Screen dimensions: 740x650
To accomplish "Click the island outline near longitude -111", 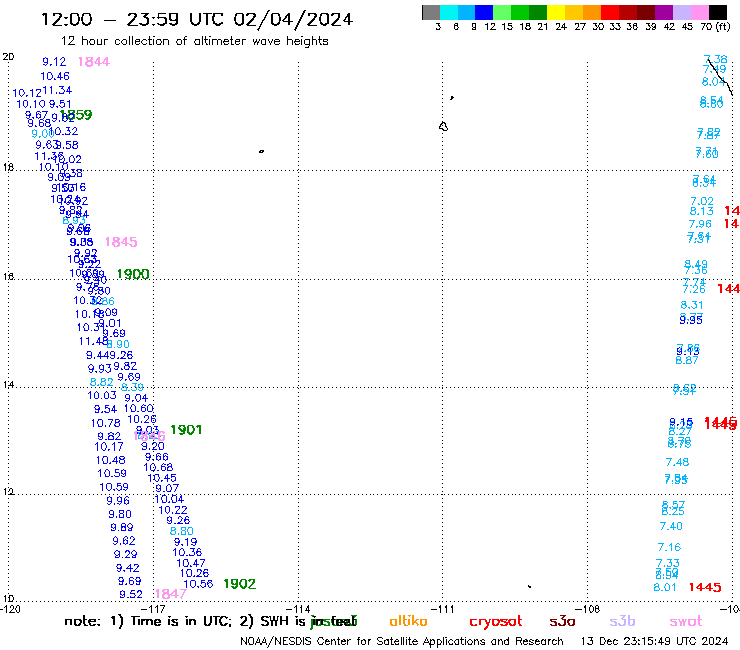I will pos(444,127).
